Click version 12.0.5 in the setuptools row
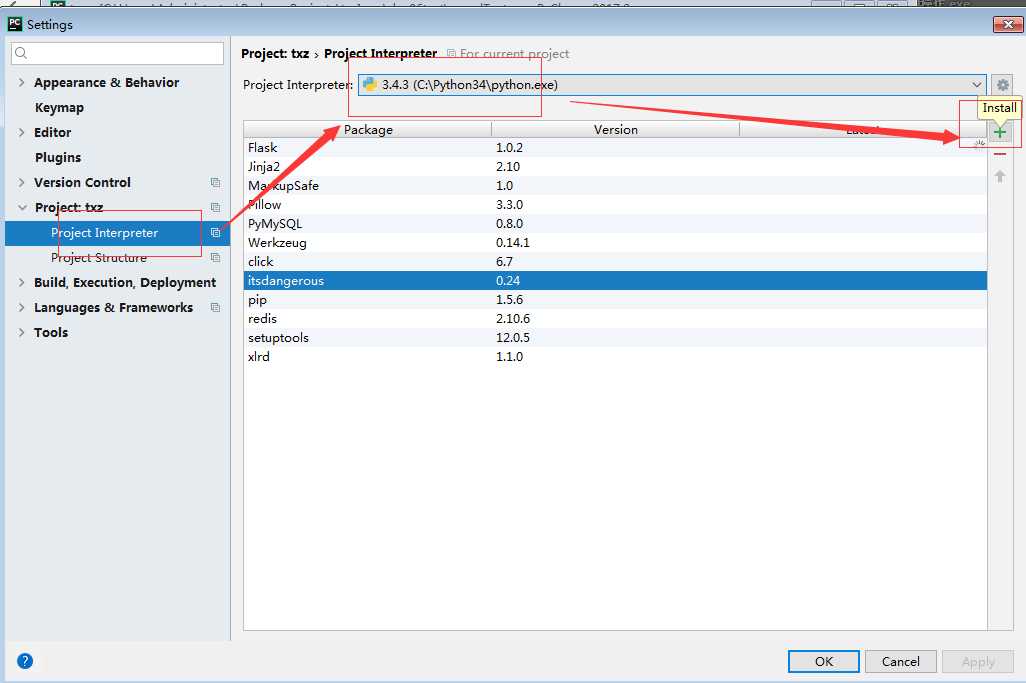Image resolution: width=1026 pixels, height=683 pixels. coord(513,338)
